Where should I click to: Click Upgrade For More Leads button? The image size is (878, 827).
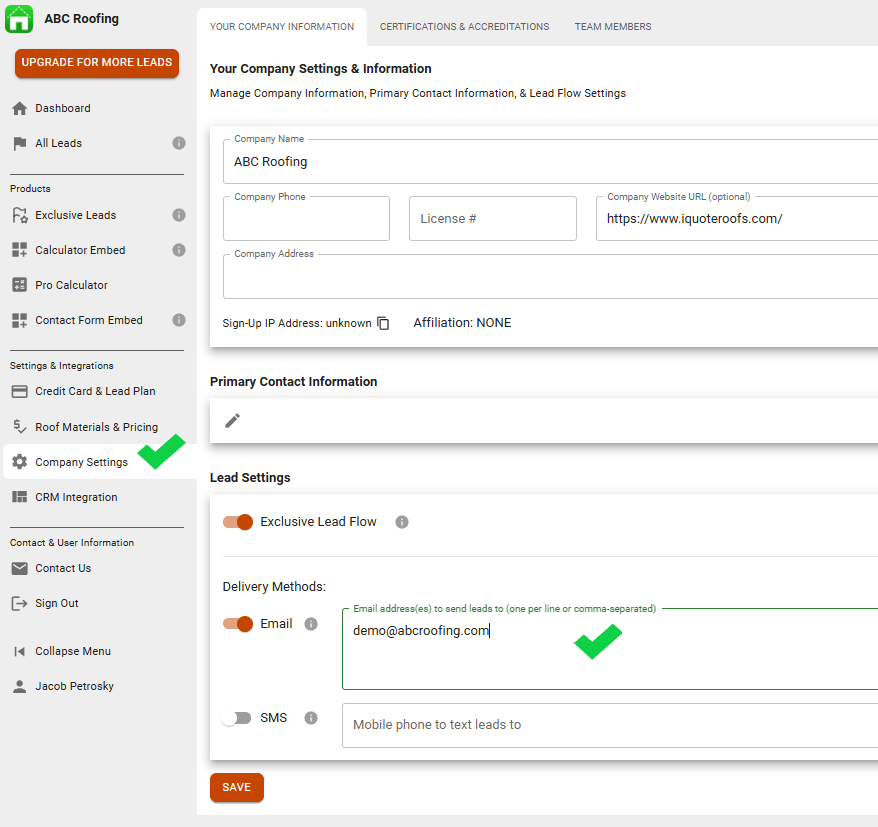(x=97, y=63)
